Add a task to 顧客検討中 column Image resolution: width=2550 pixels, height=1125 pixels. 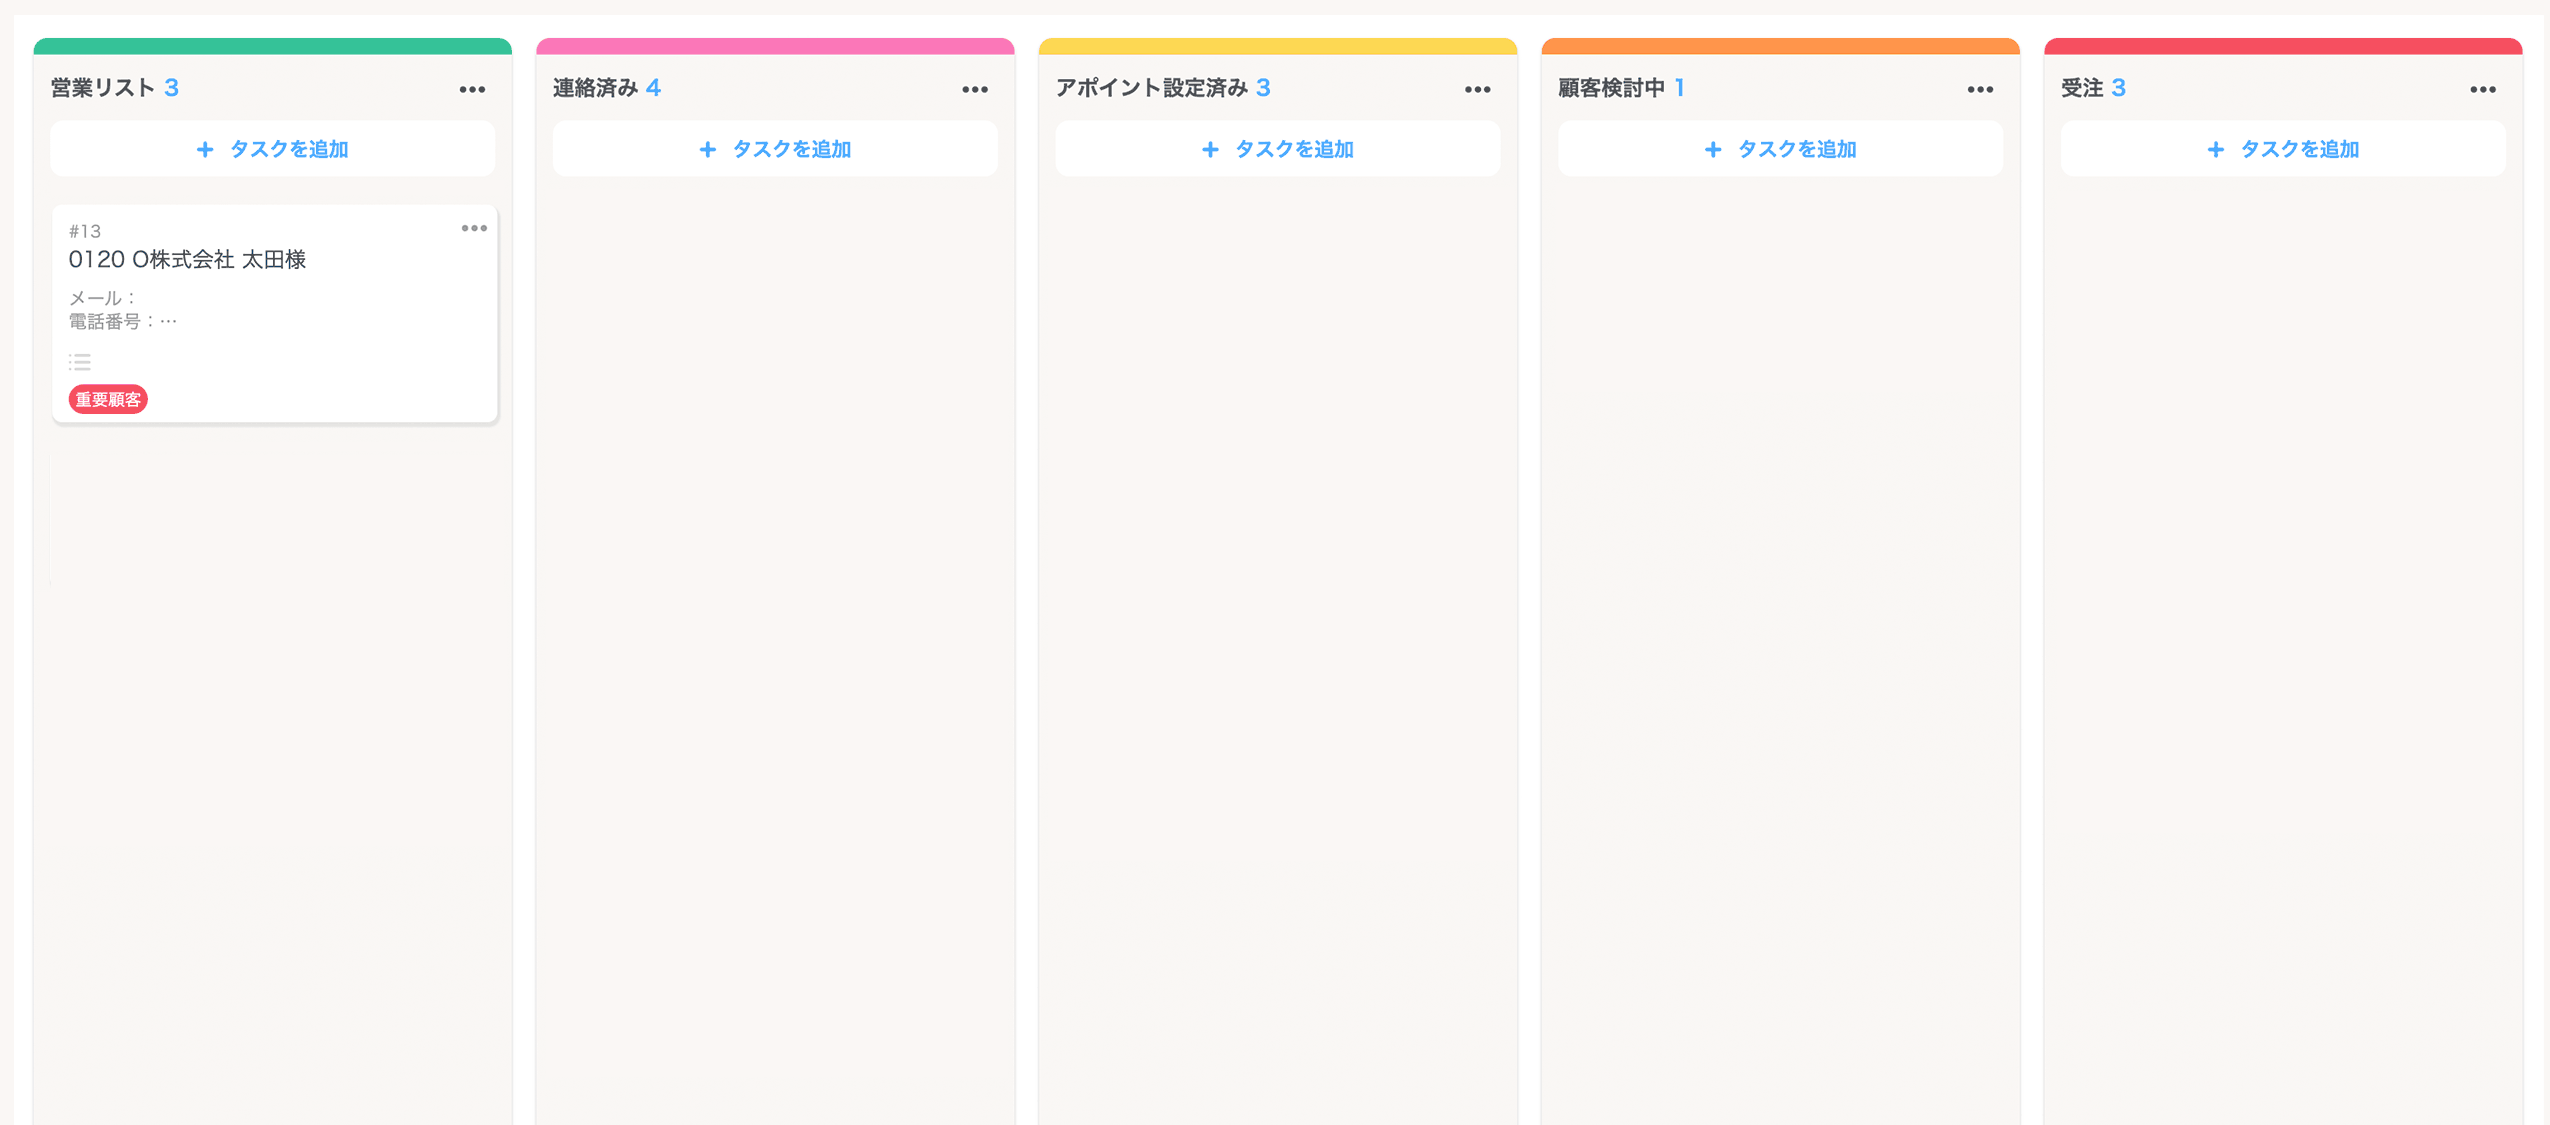coord(1781,149)
